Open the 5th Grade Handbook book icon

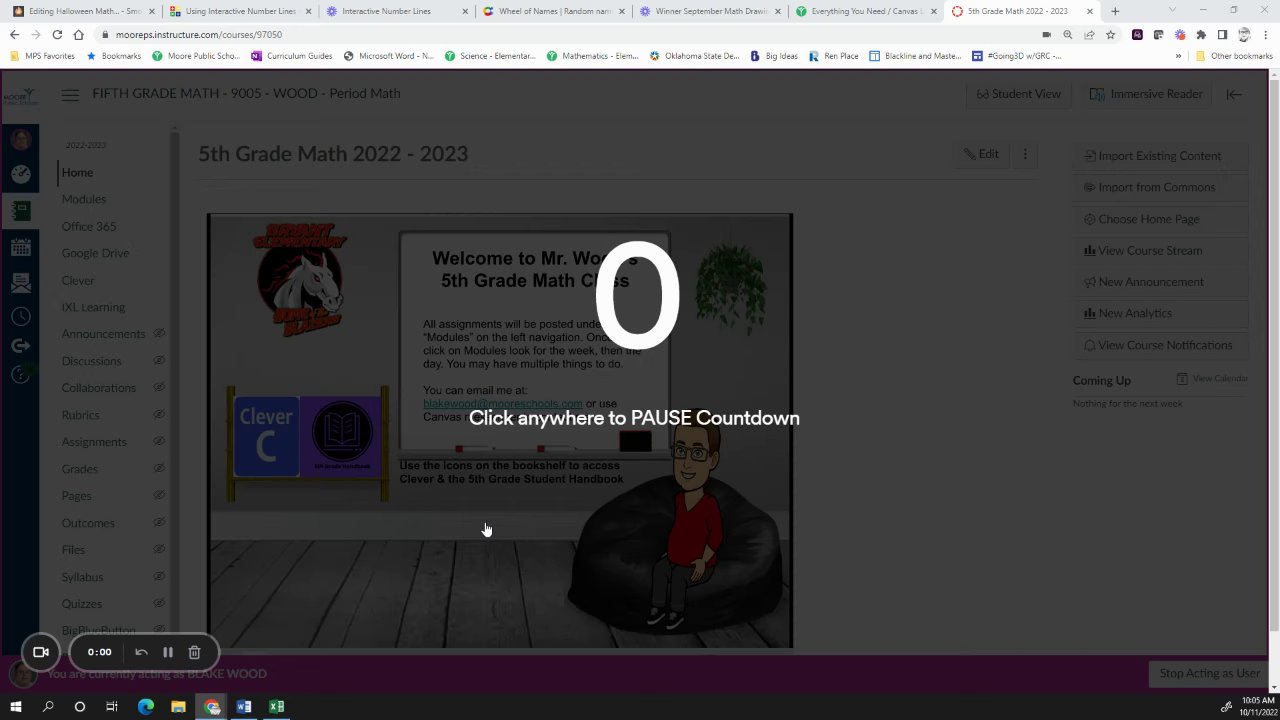tap(341, 436)
